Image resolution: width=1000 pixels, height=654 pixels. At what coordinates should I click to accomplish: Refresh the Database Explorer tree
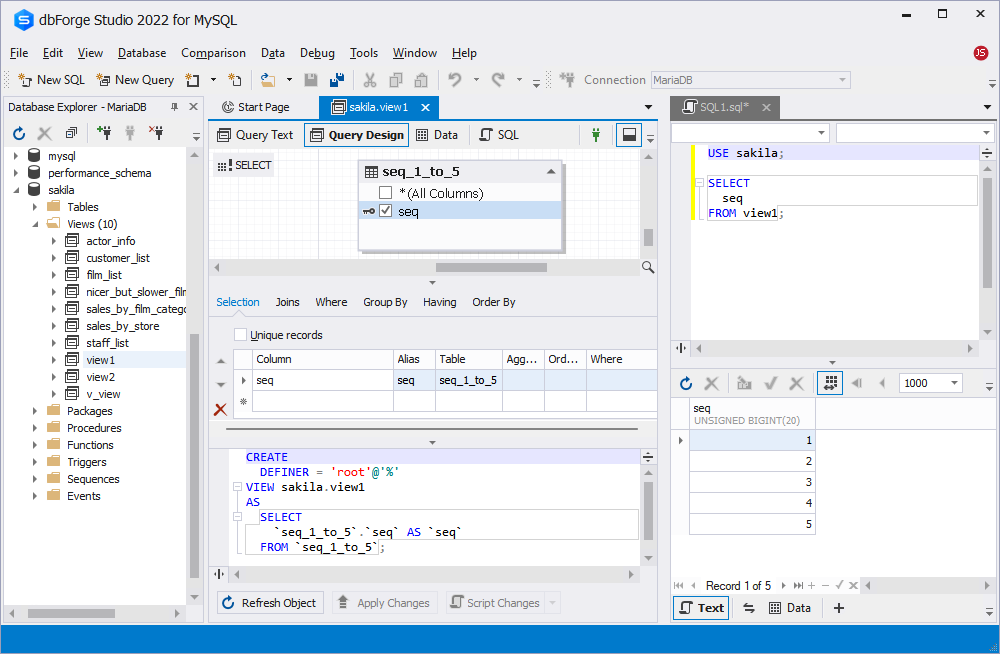click(x=18, y=133)
